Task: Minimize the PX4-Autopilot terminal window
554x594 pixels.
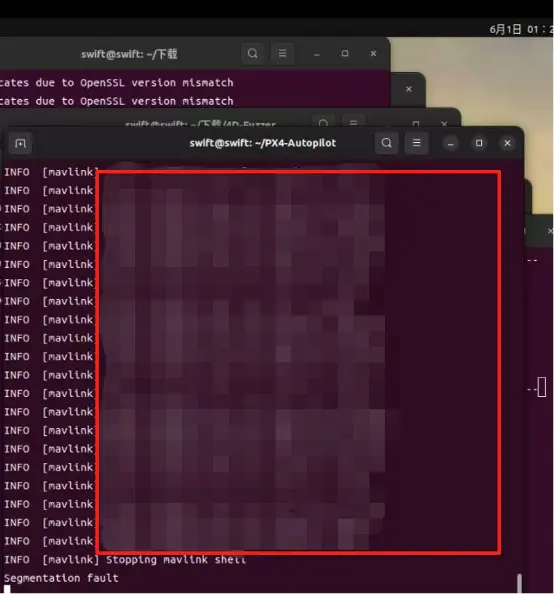Action: click(451, 143)
